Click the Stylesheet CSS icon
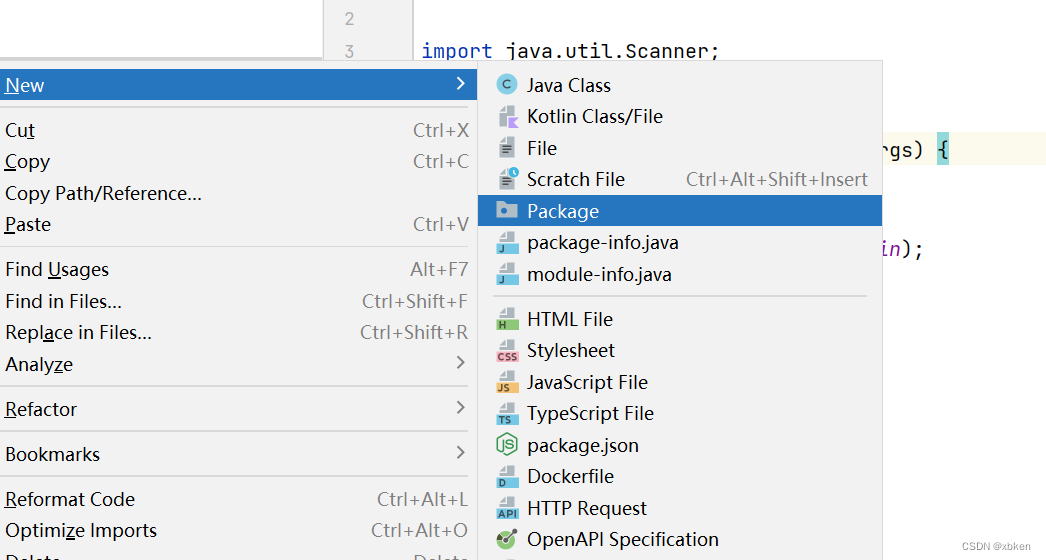This screenshot has width=1046, height=560. [507, 351]
